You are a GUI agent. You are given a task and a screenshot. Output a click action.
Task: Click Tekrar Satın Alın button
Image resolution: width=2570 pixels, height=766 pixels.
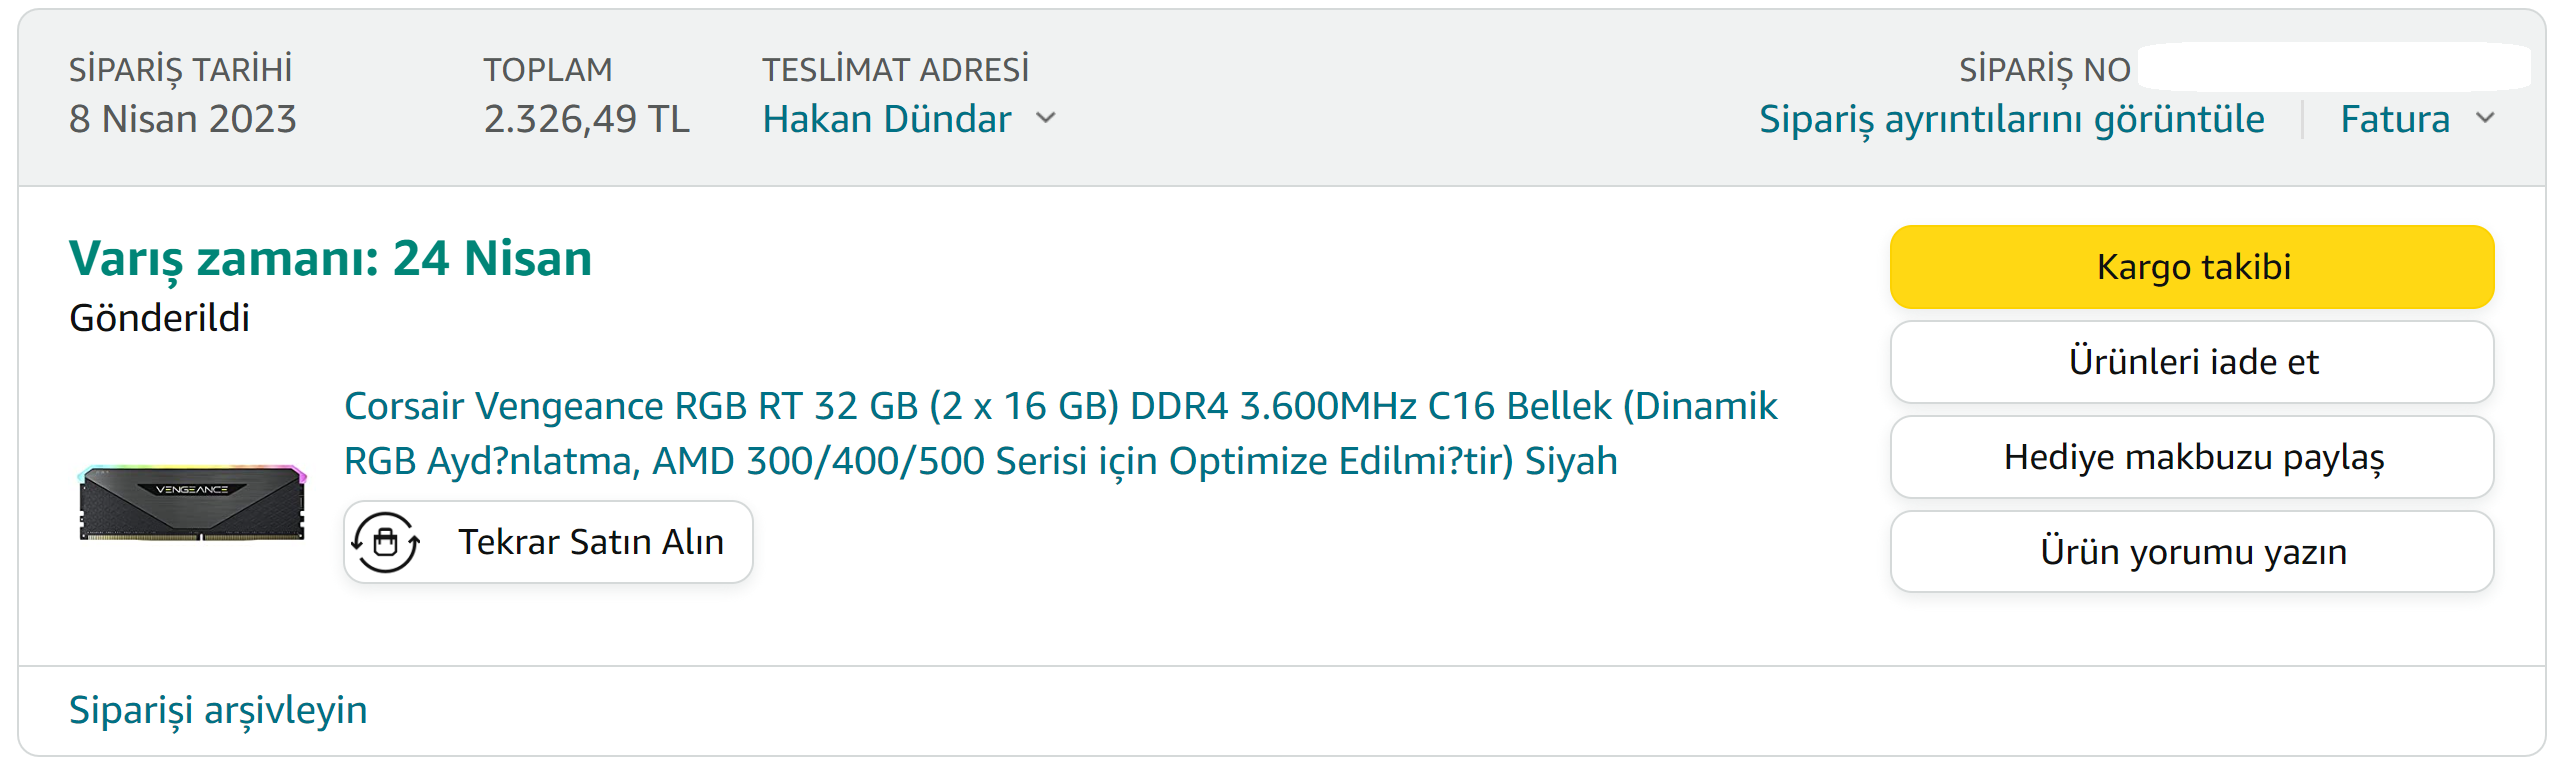point(548,542)
